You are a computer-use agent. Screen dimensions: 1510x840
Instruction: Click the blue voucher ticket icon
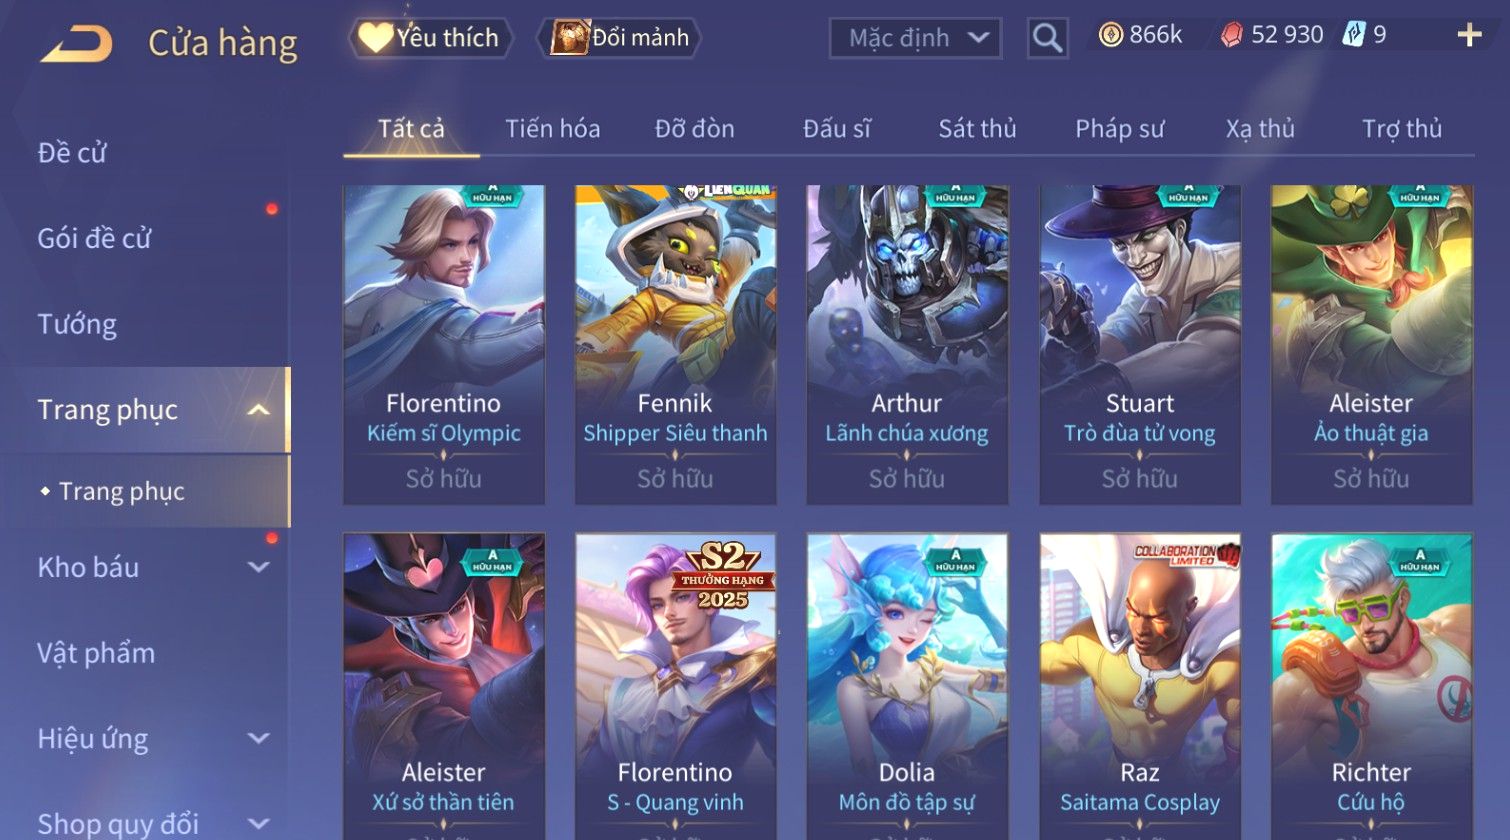tap(1353, 34)
